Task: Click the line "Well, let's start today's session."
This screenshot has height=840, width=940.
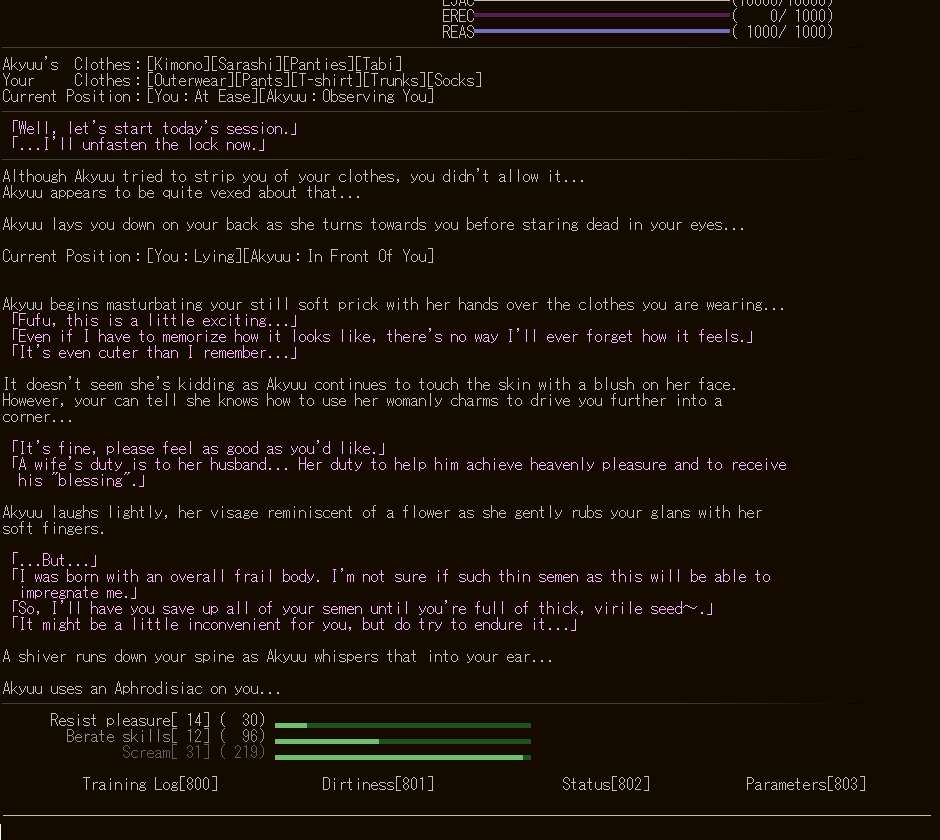Action: coord(154,128)
